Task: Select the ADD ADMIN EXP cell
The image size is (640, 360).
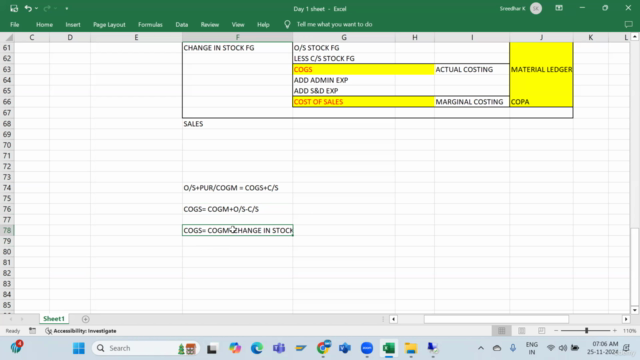Action: (344, 80)
